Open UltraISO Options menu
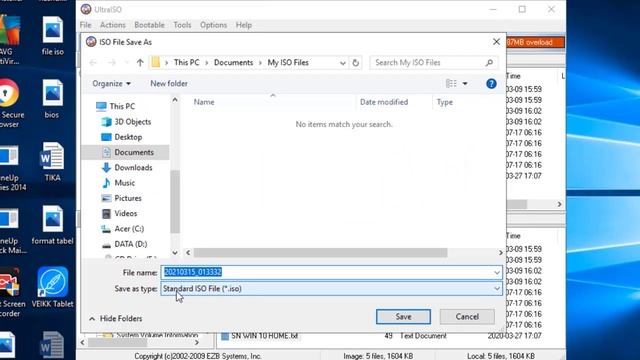The width and height of the screenshot is (640, 360). click(x=213, y=25)
